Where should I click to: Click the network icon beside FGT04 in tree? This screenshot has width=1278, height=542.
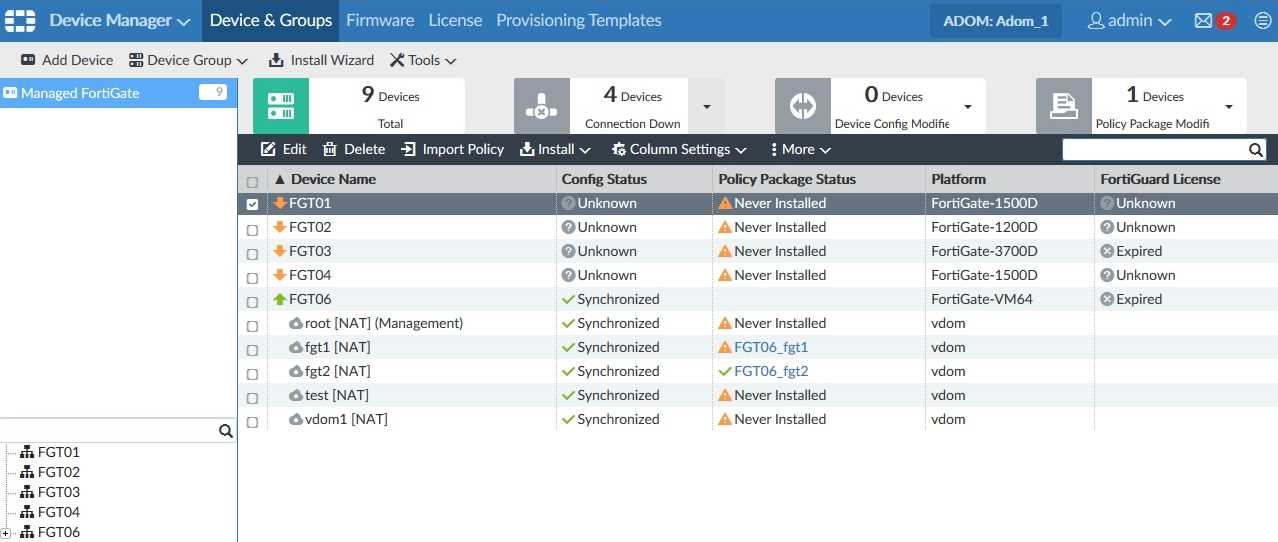pos(27,512)
